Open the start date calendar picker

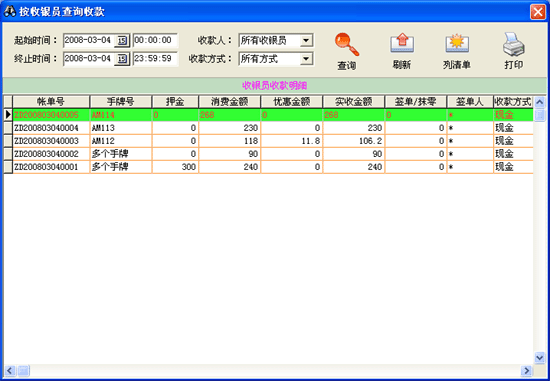click(x=122, y=41)
